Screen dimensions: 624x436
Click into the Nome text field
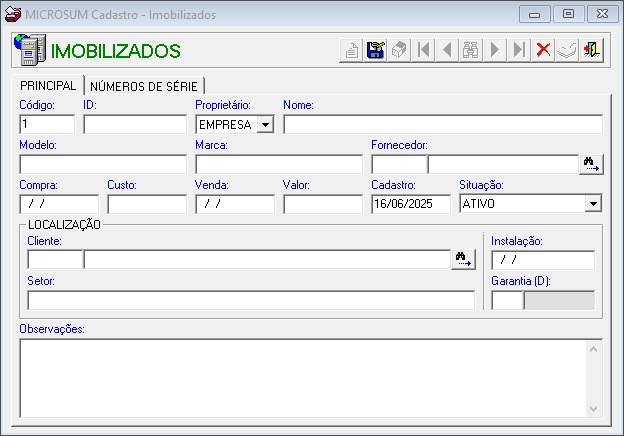point(443,124)
